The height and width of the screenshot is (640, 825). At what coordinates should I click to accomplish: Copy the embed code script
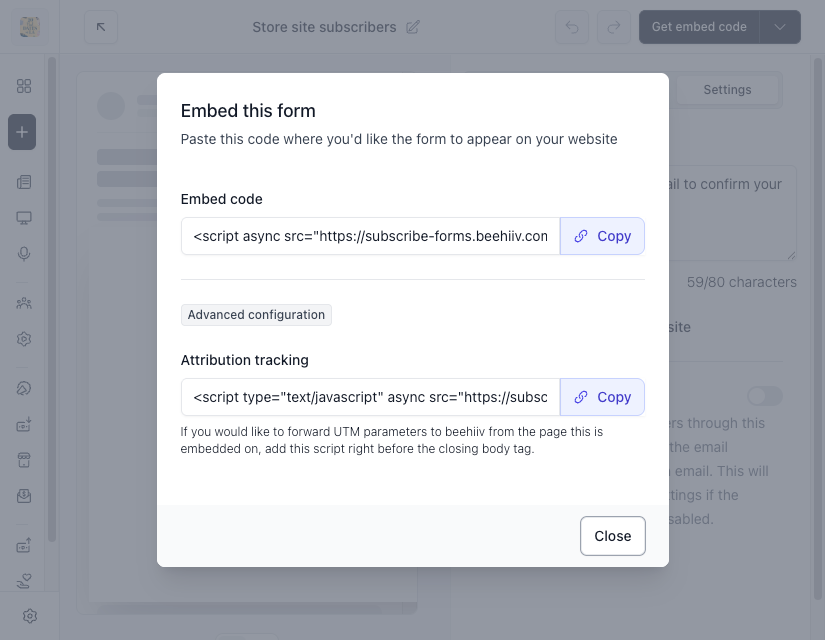(602, 236)
